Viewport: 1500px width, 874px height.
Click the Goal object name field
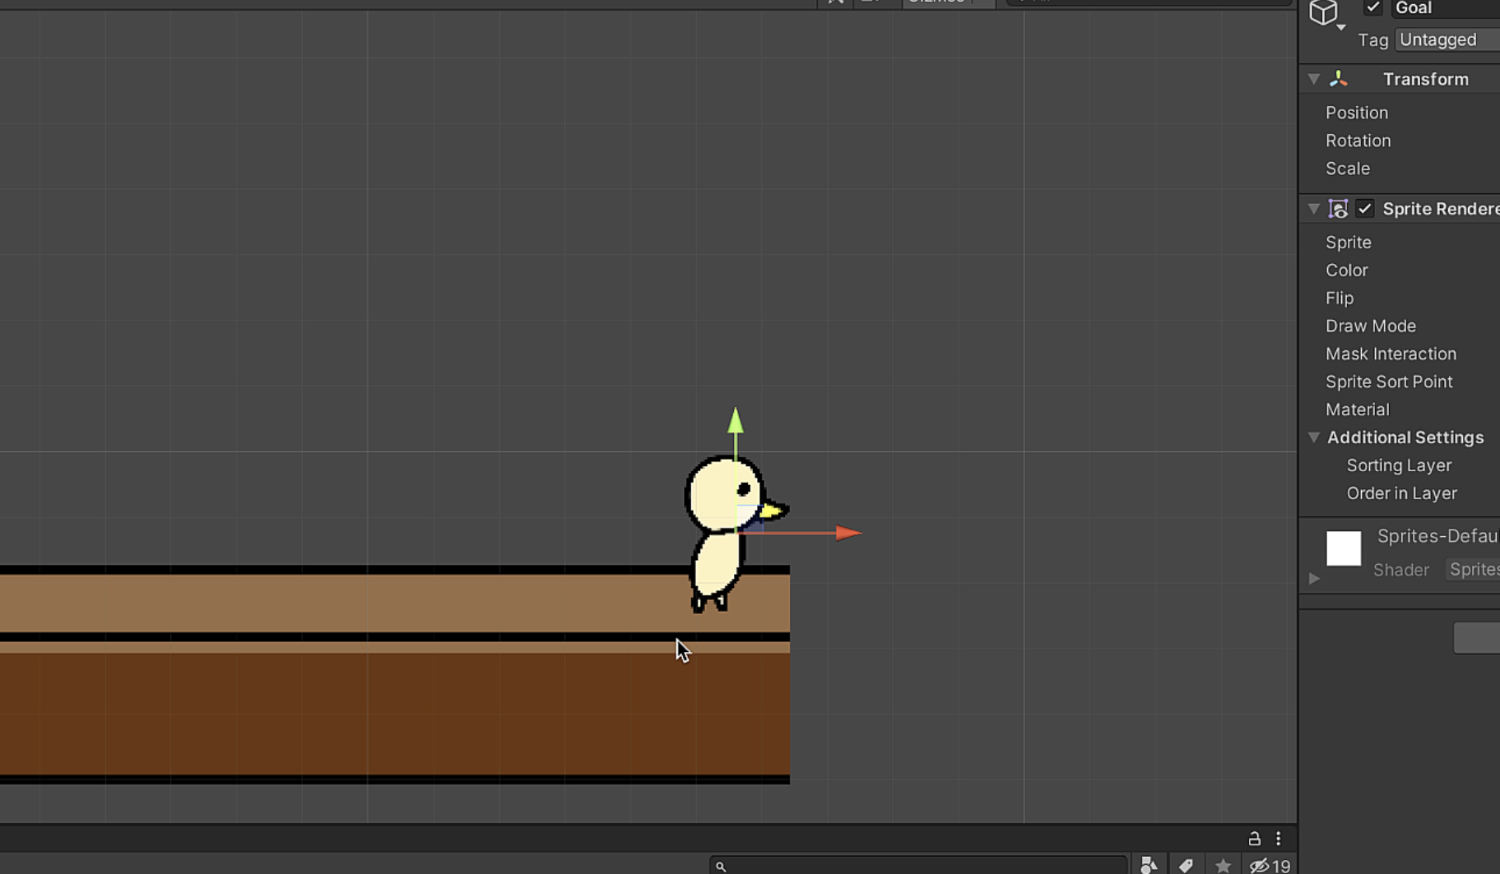click(x=1445, y=8)
